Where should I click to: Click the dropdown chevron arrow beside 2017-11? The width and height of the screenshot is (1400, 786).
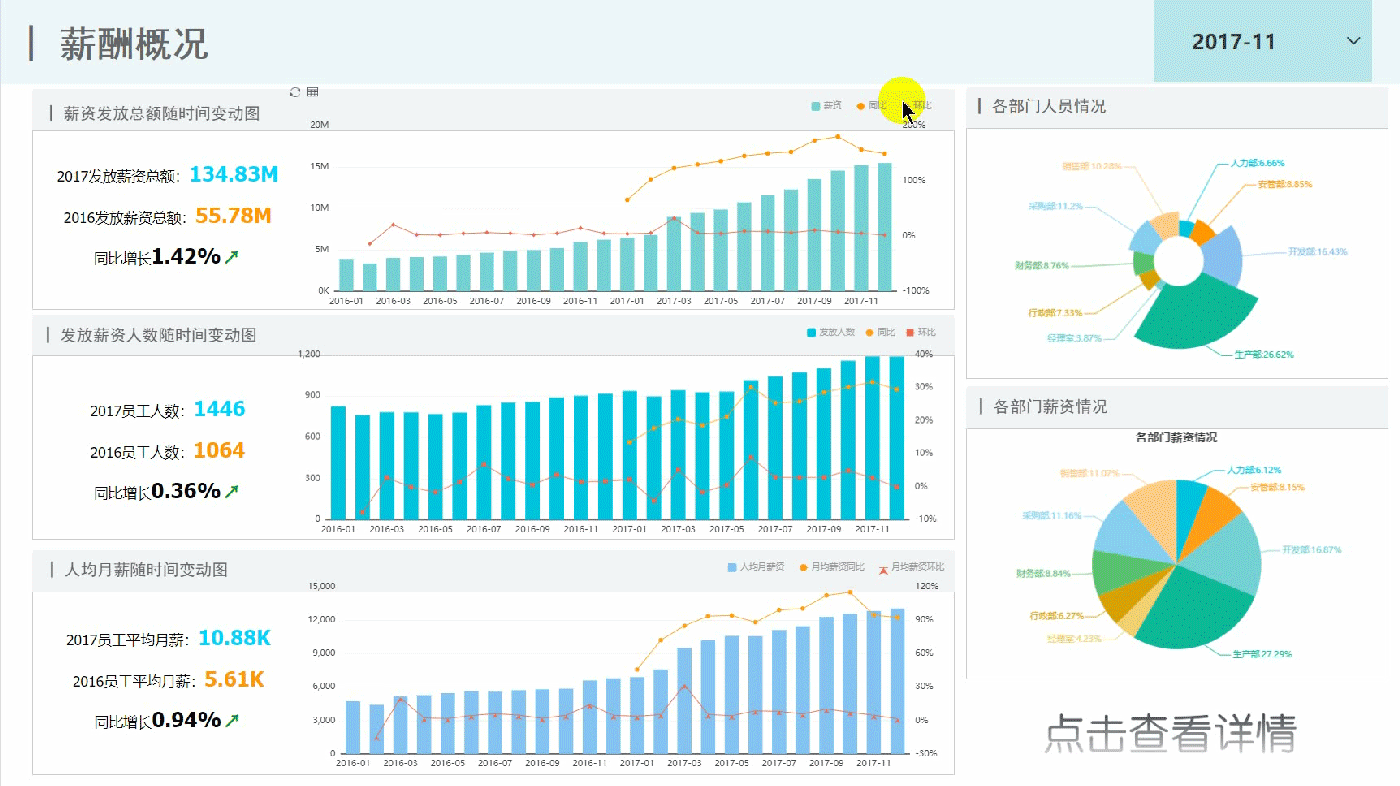[x=1354, y=42]
